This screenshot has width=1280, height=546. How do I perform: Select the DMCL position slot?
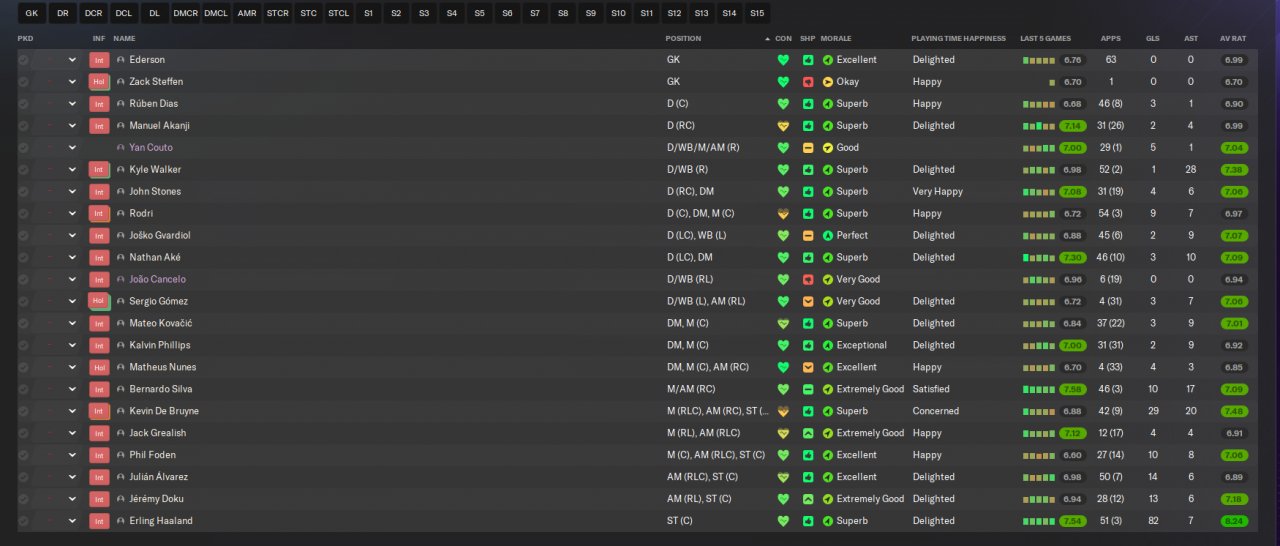[216, 13]
